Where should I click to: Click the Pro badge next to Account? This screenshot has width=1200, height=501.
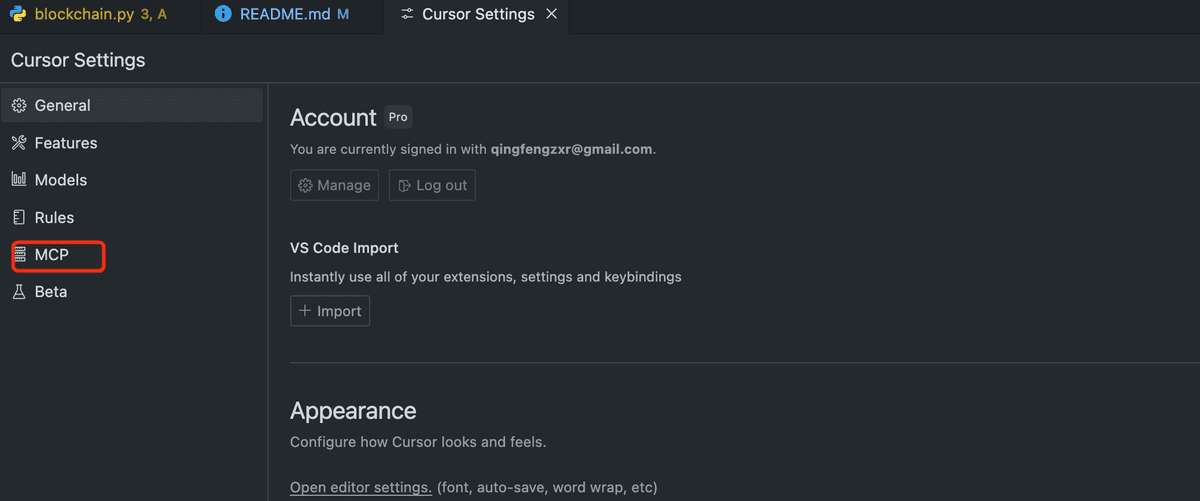point(398,117)
